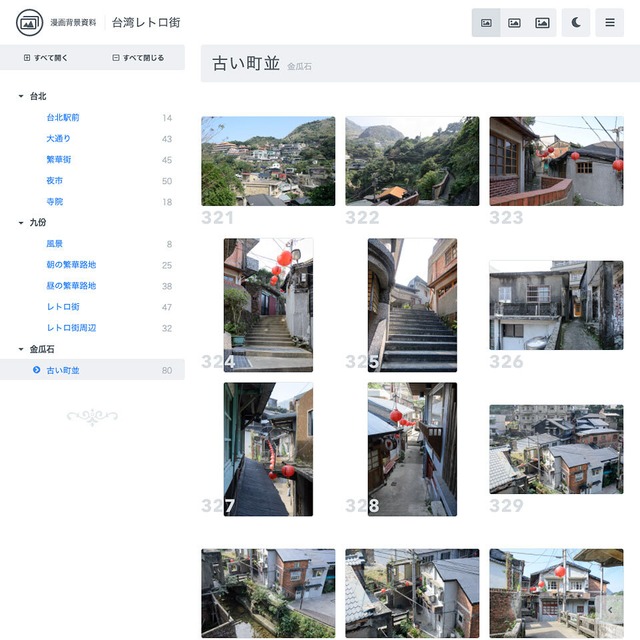Screen dimensions: 640x640
Task: Click the 漫画背景資料 header text
Action: click(73, 23)
